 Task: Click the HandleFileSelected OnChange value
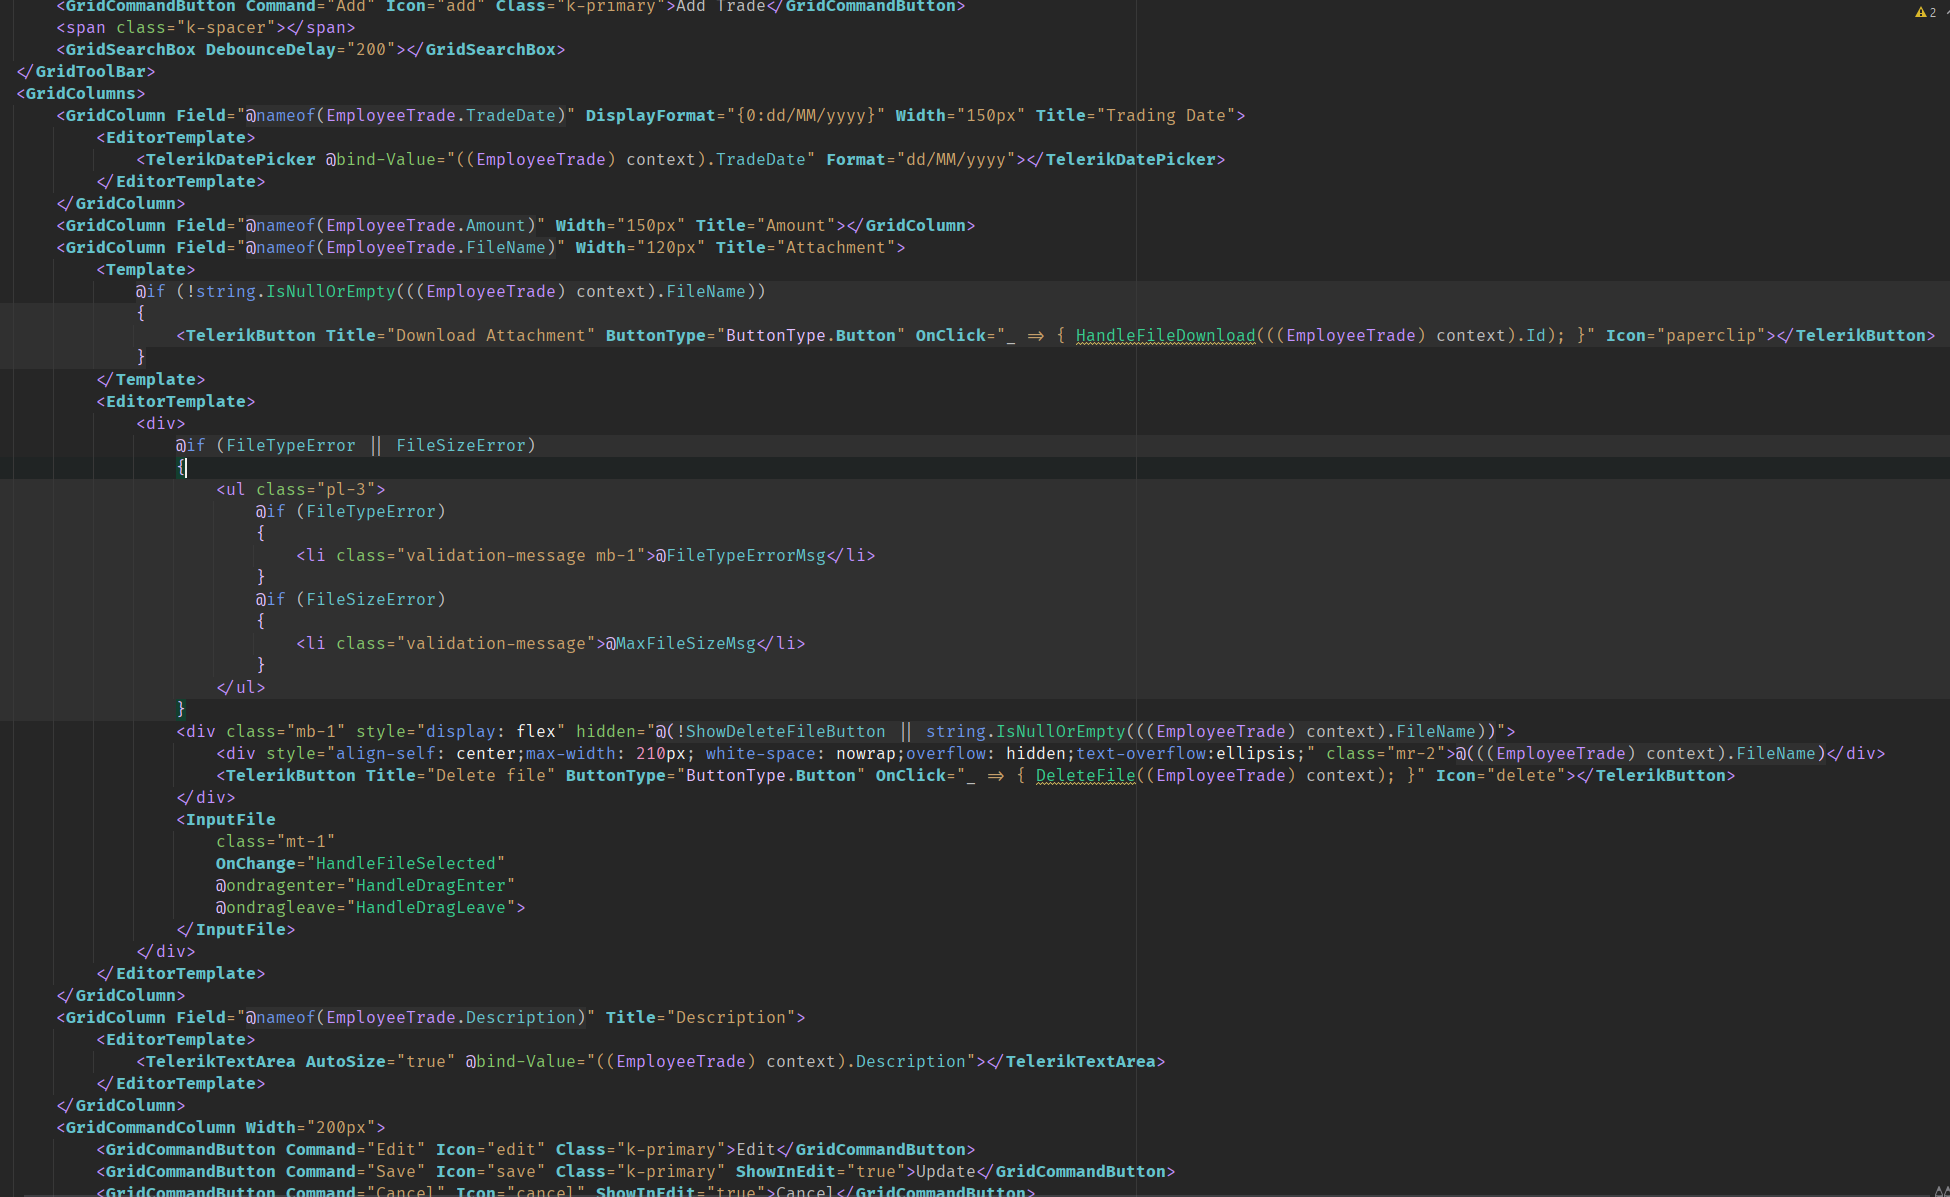coord(405,863)
